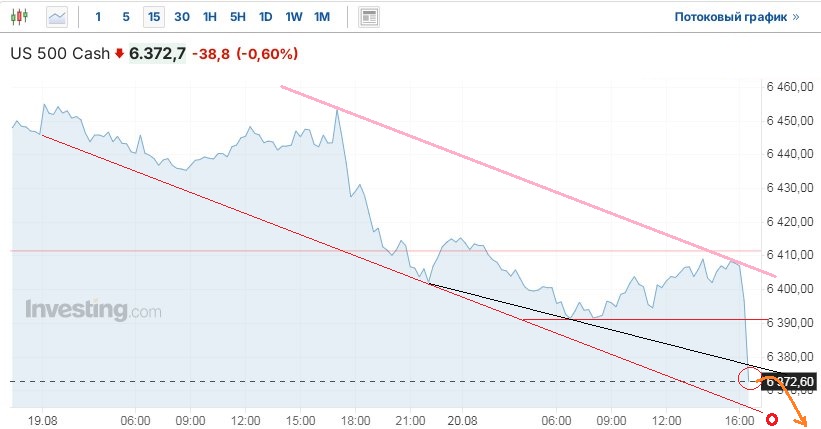The width and height of the screenshot is (821, 429).
Task: Click the red down arrow beside US 500 Cash
Action: click(120, 54)
